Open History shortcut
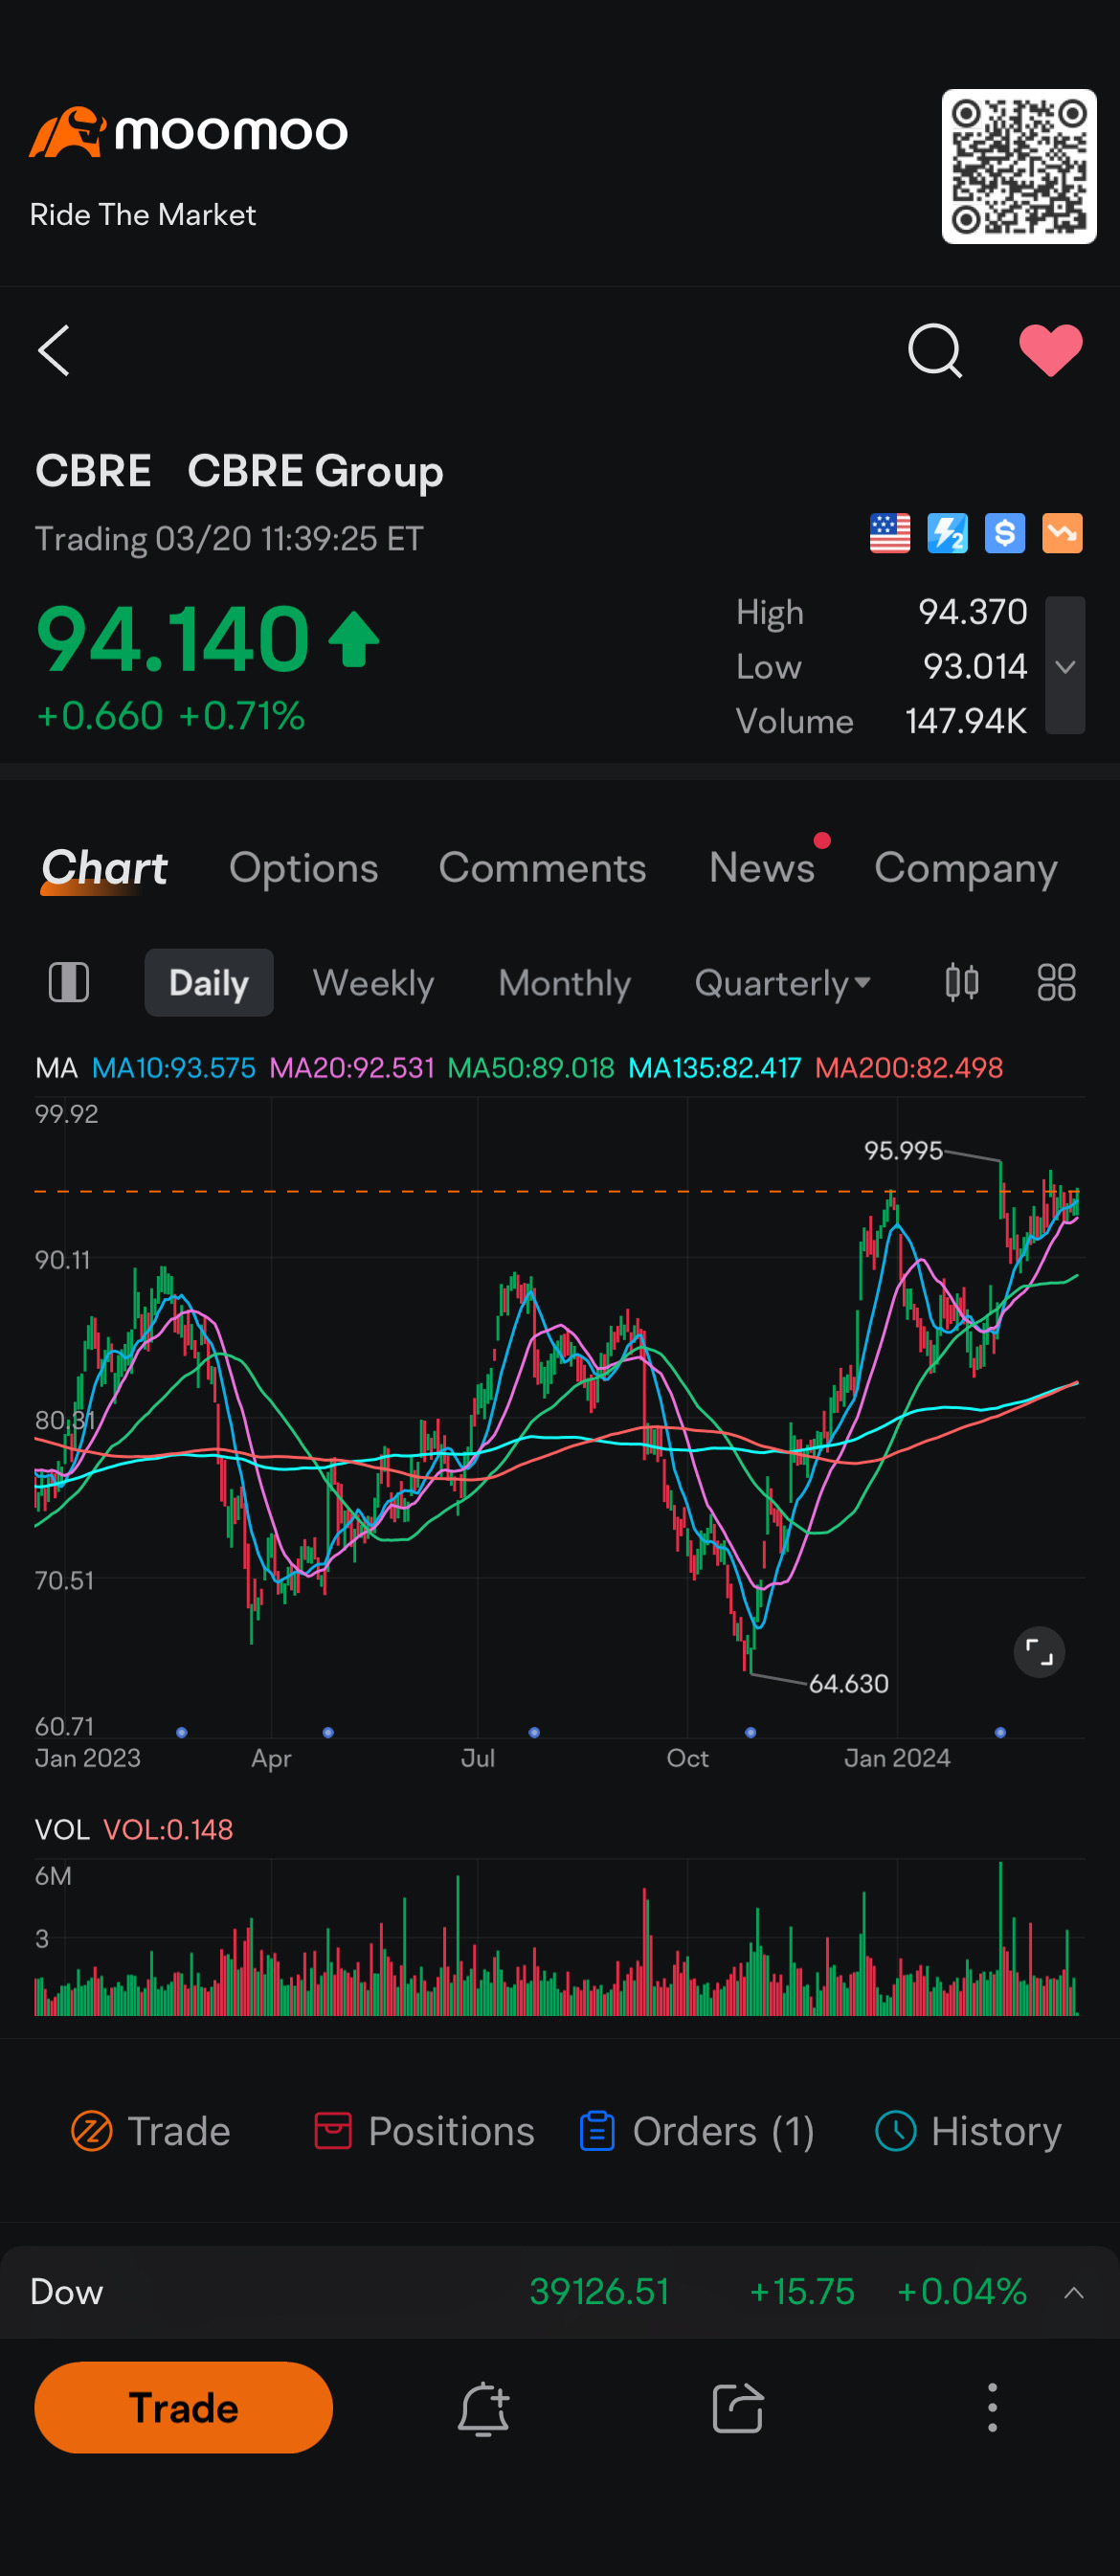This screenshot has height=2576, width=1120. coord(967,2131)
